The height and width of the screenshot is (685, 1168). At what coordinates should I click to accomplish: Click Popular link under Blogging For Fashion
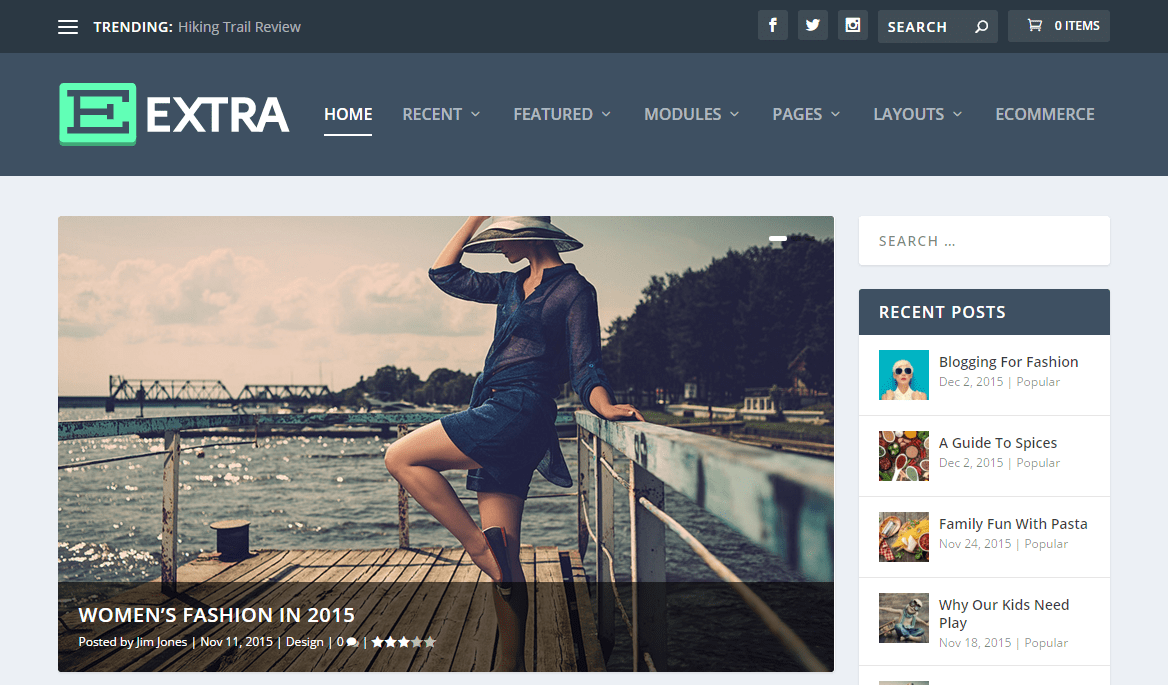coord(1038,382)
